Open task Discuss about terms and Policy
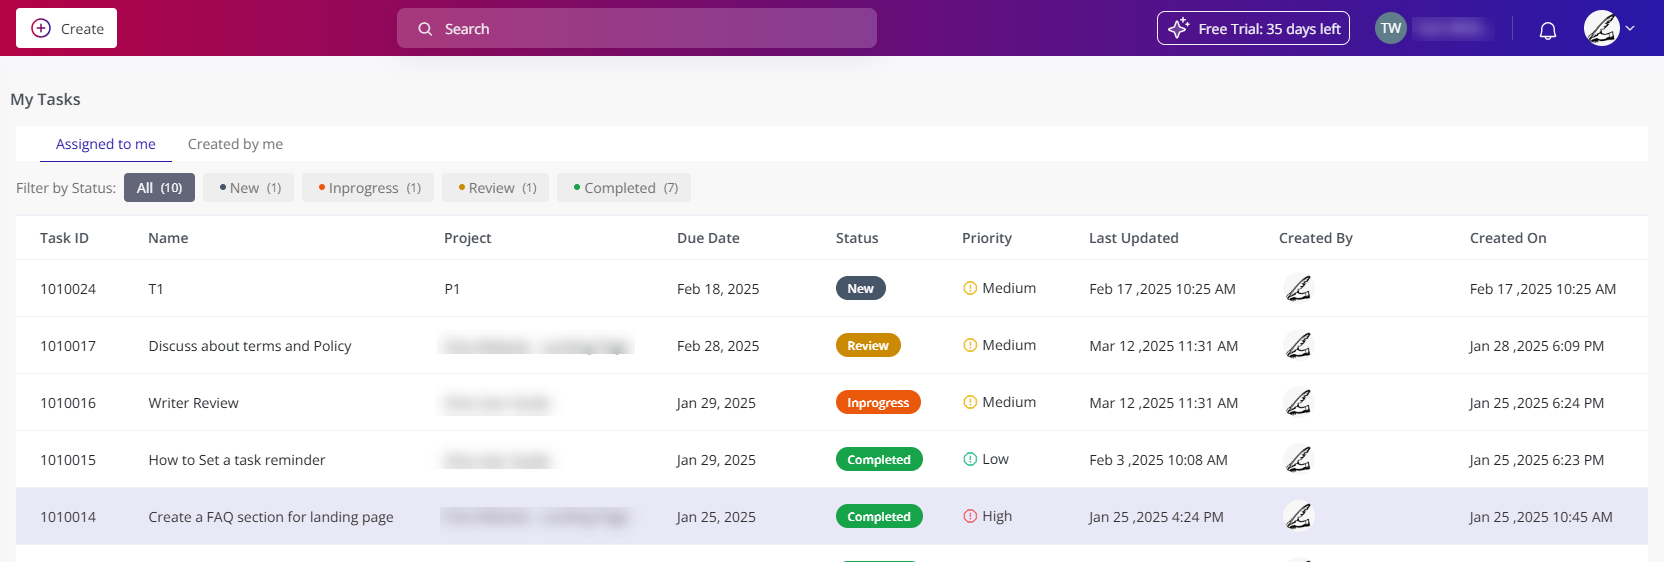Screen dimensions: 1664x562 (x=250, y=346)
